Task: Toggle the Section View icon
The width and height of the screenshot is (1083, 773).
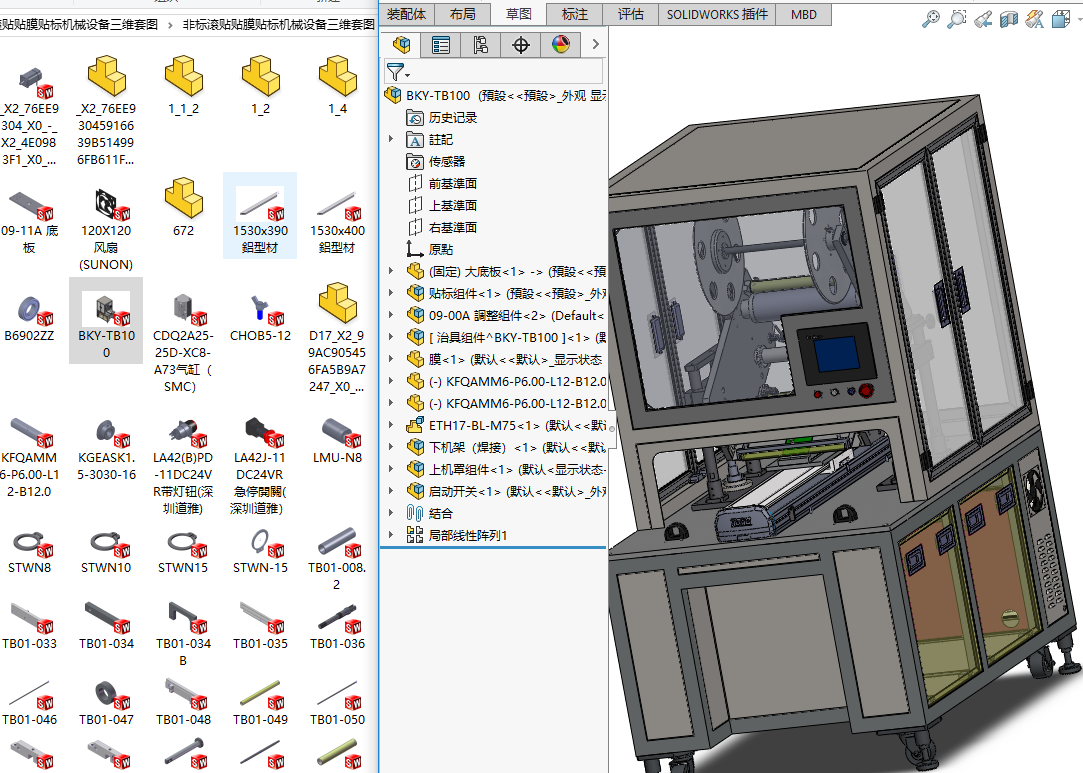Action: tap(1009, 18)
